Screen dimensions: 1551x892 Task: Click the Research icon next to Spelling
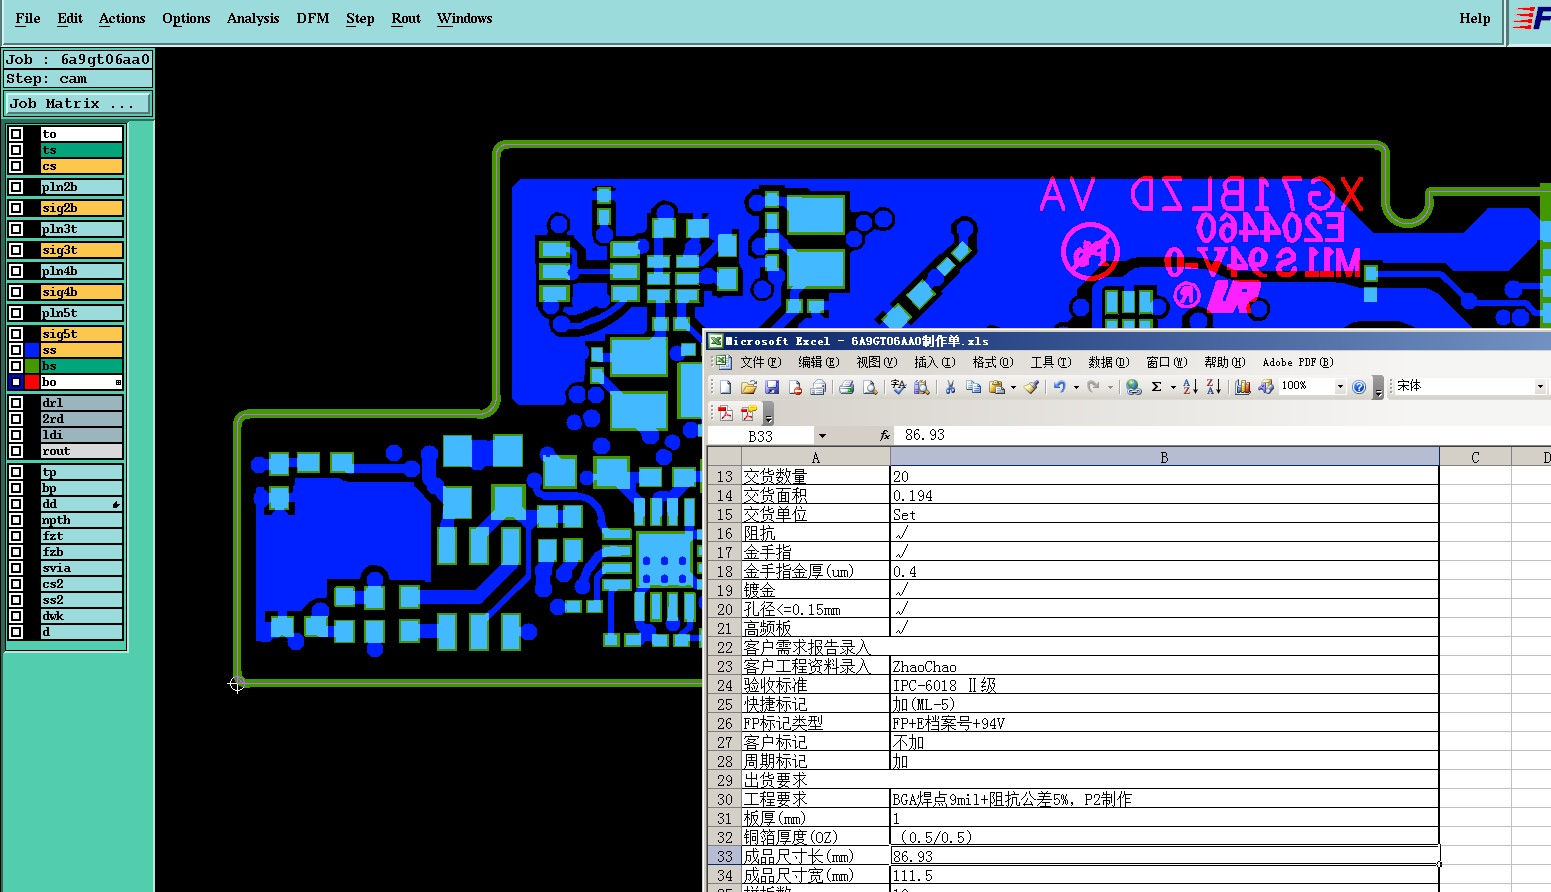coord(922,387)
